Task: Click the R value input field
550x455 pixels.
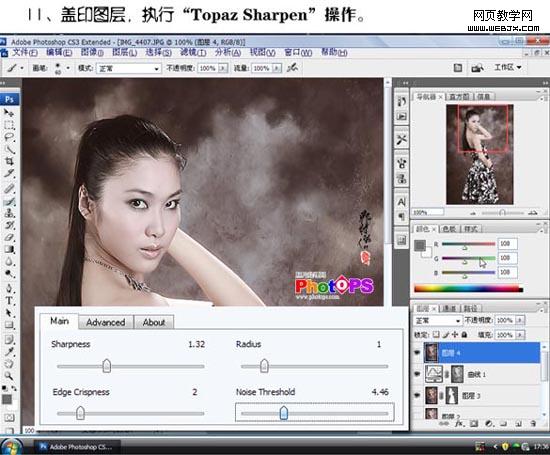Action: pos(508,243)
